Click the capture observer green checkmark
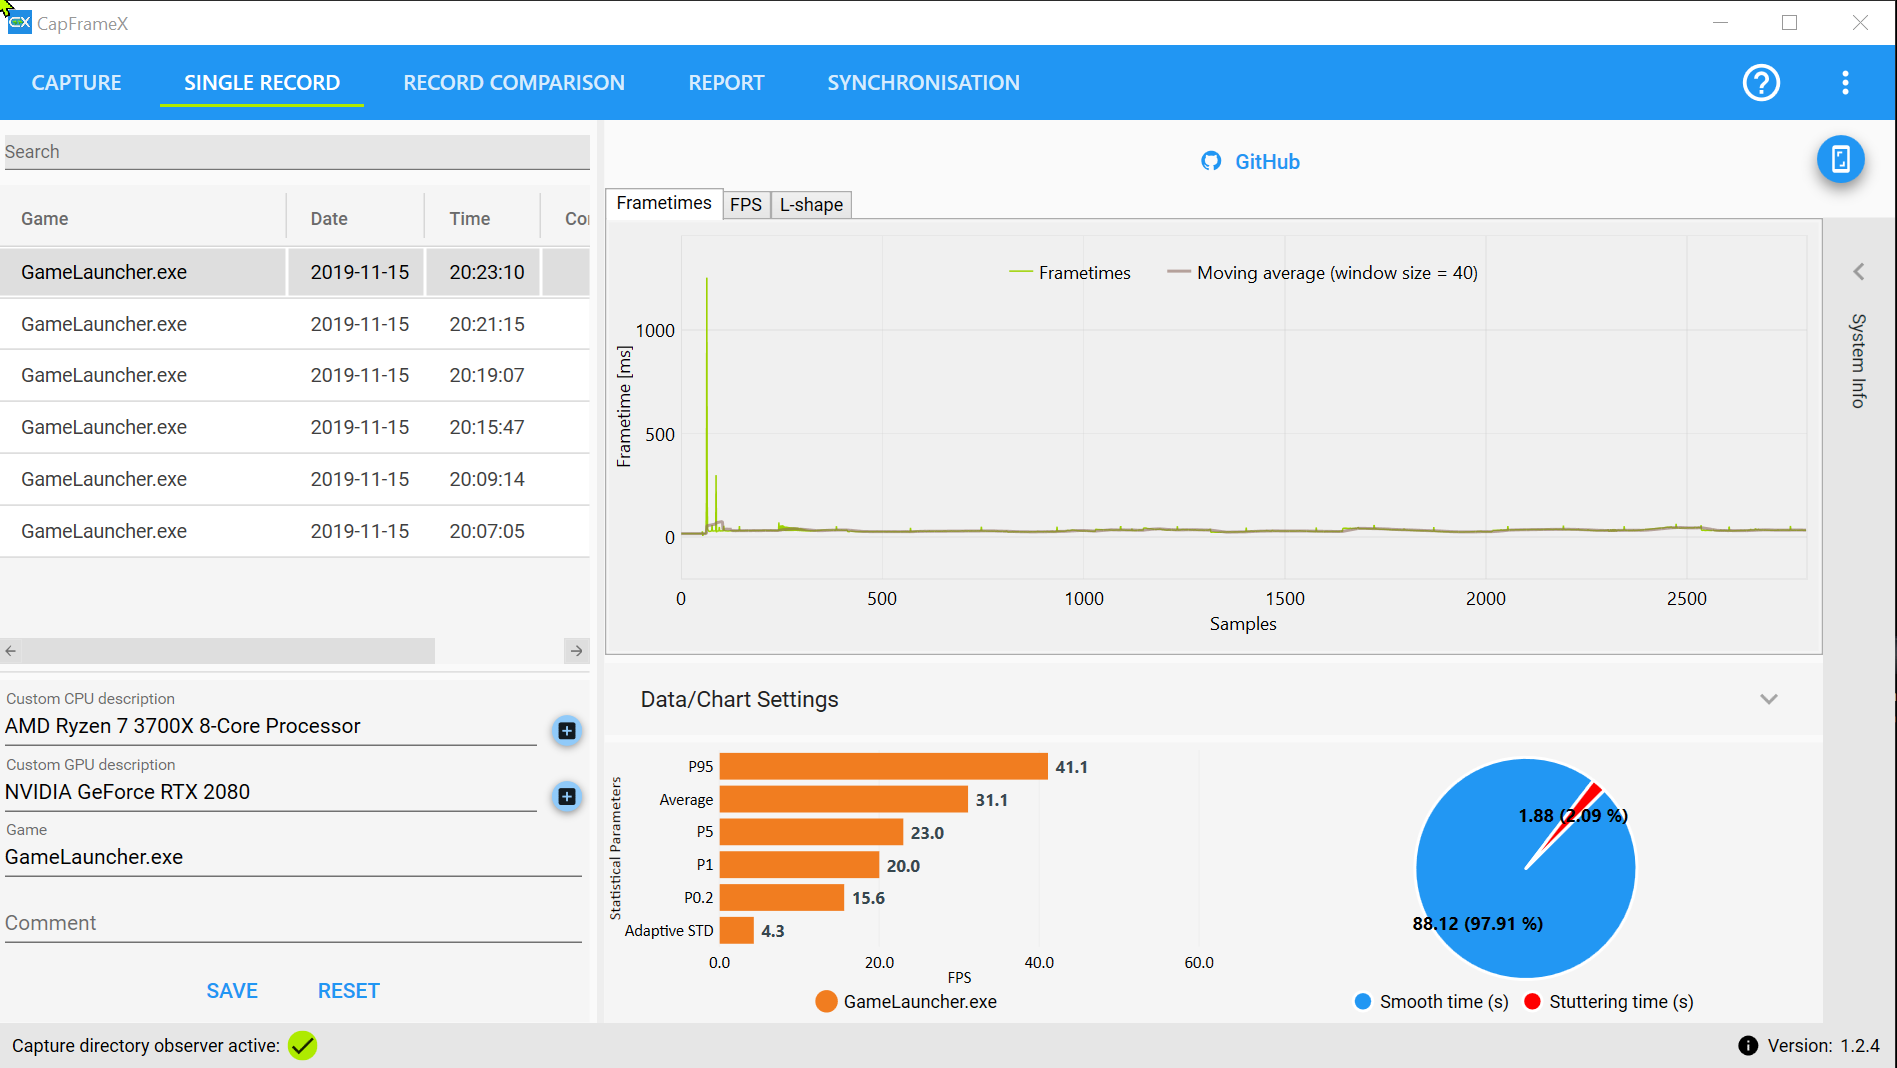1897x1068 pixels. pyautogui.click(x=302, y=1046)
